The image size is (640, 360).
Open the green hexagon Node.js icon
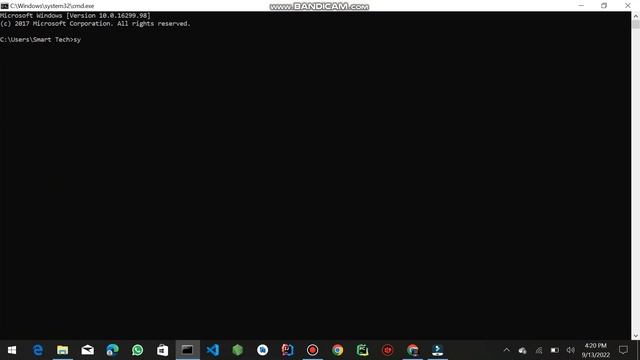238,350
